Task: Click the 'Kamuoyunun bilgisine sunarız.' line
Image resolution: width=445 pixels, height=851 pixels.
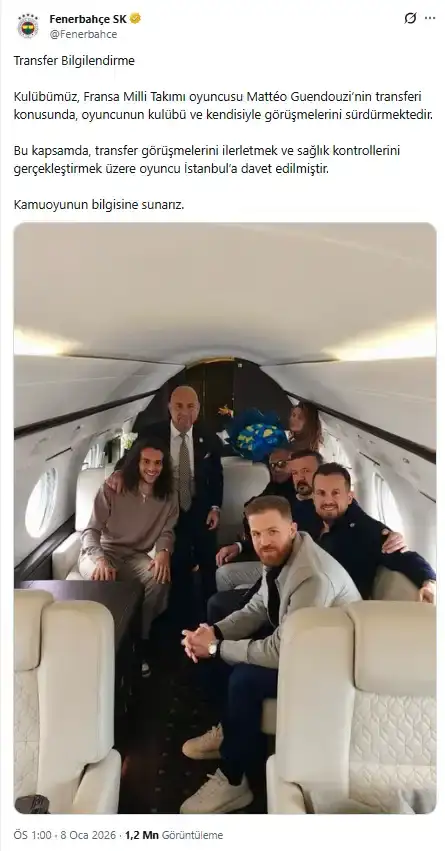Action: coord(99,205)
